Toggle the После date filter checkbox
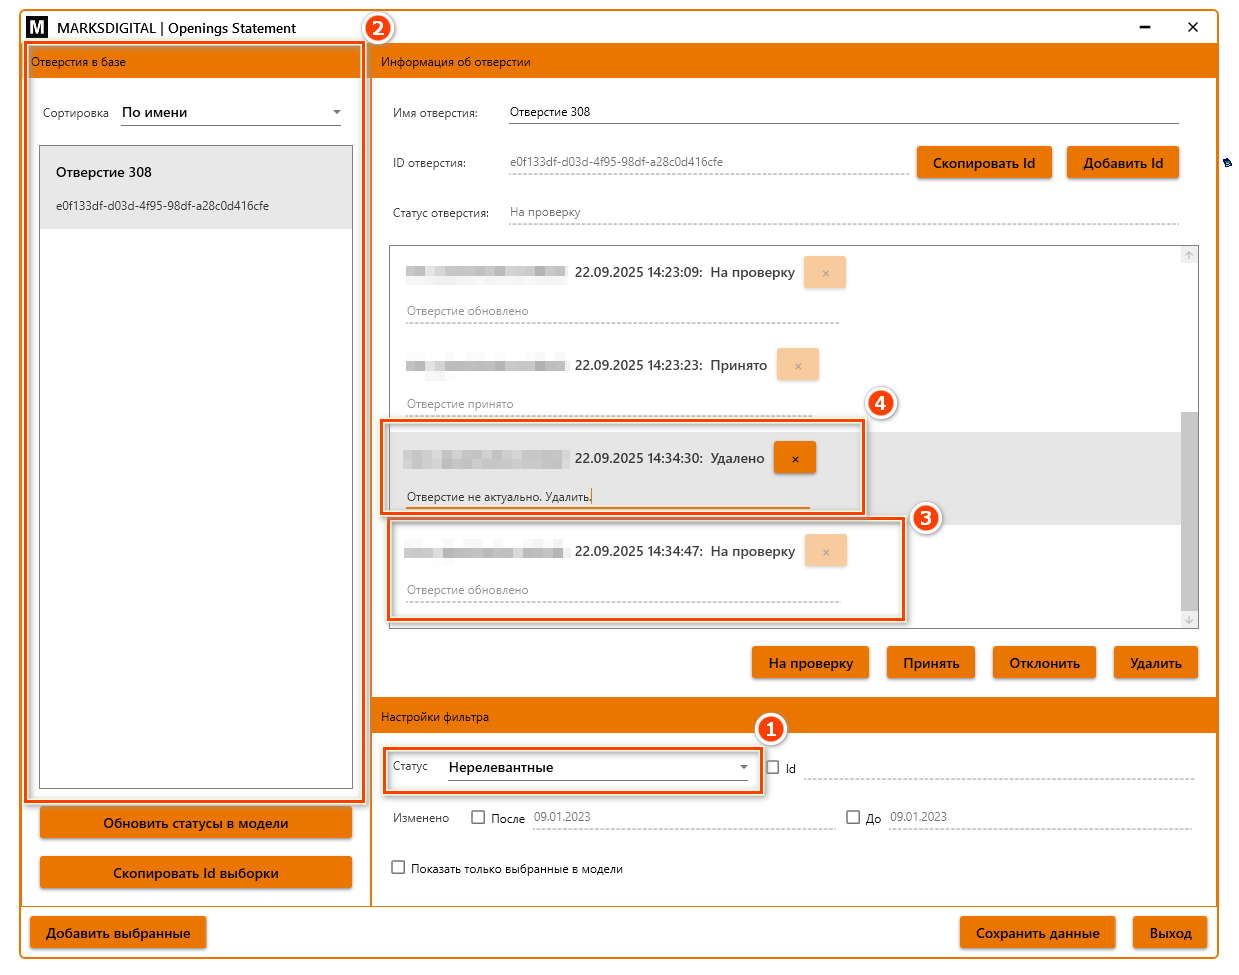 pos(478,817)
